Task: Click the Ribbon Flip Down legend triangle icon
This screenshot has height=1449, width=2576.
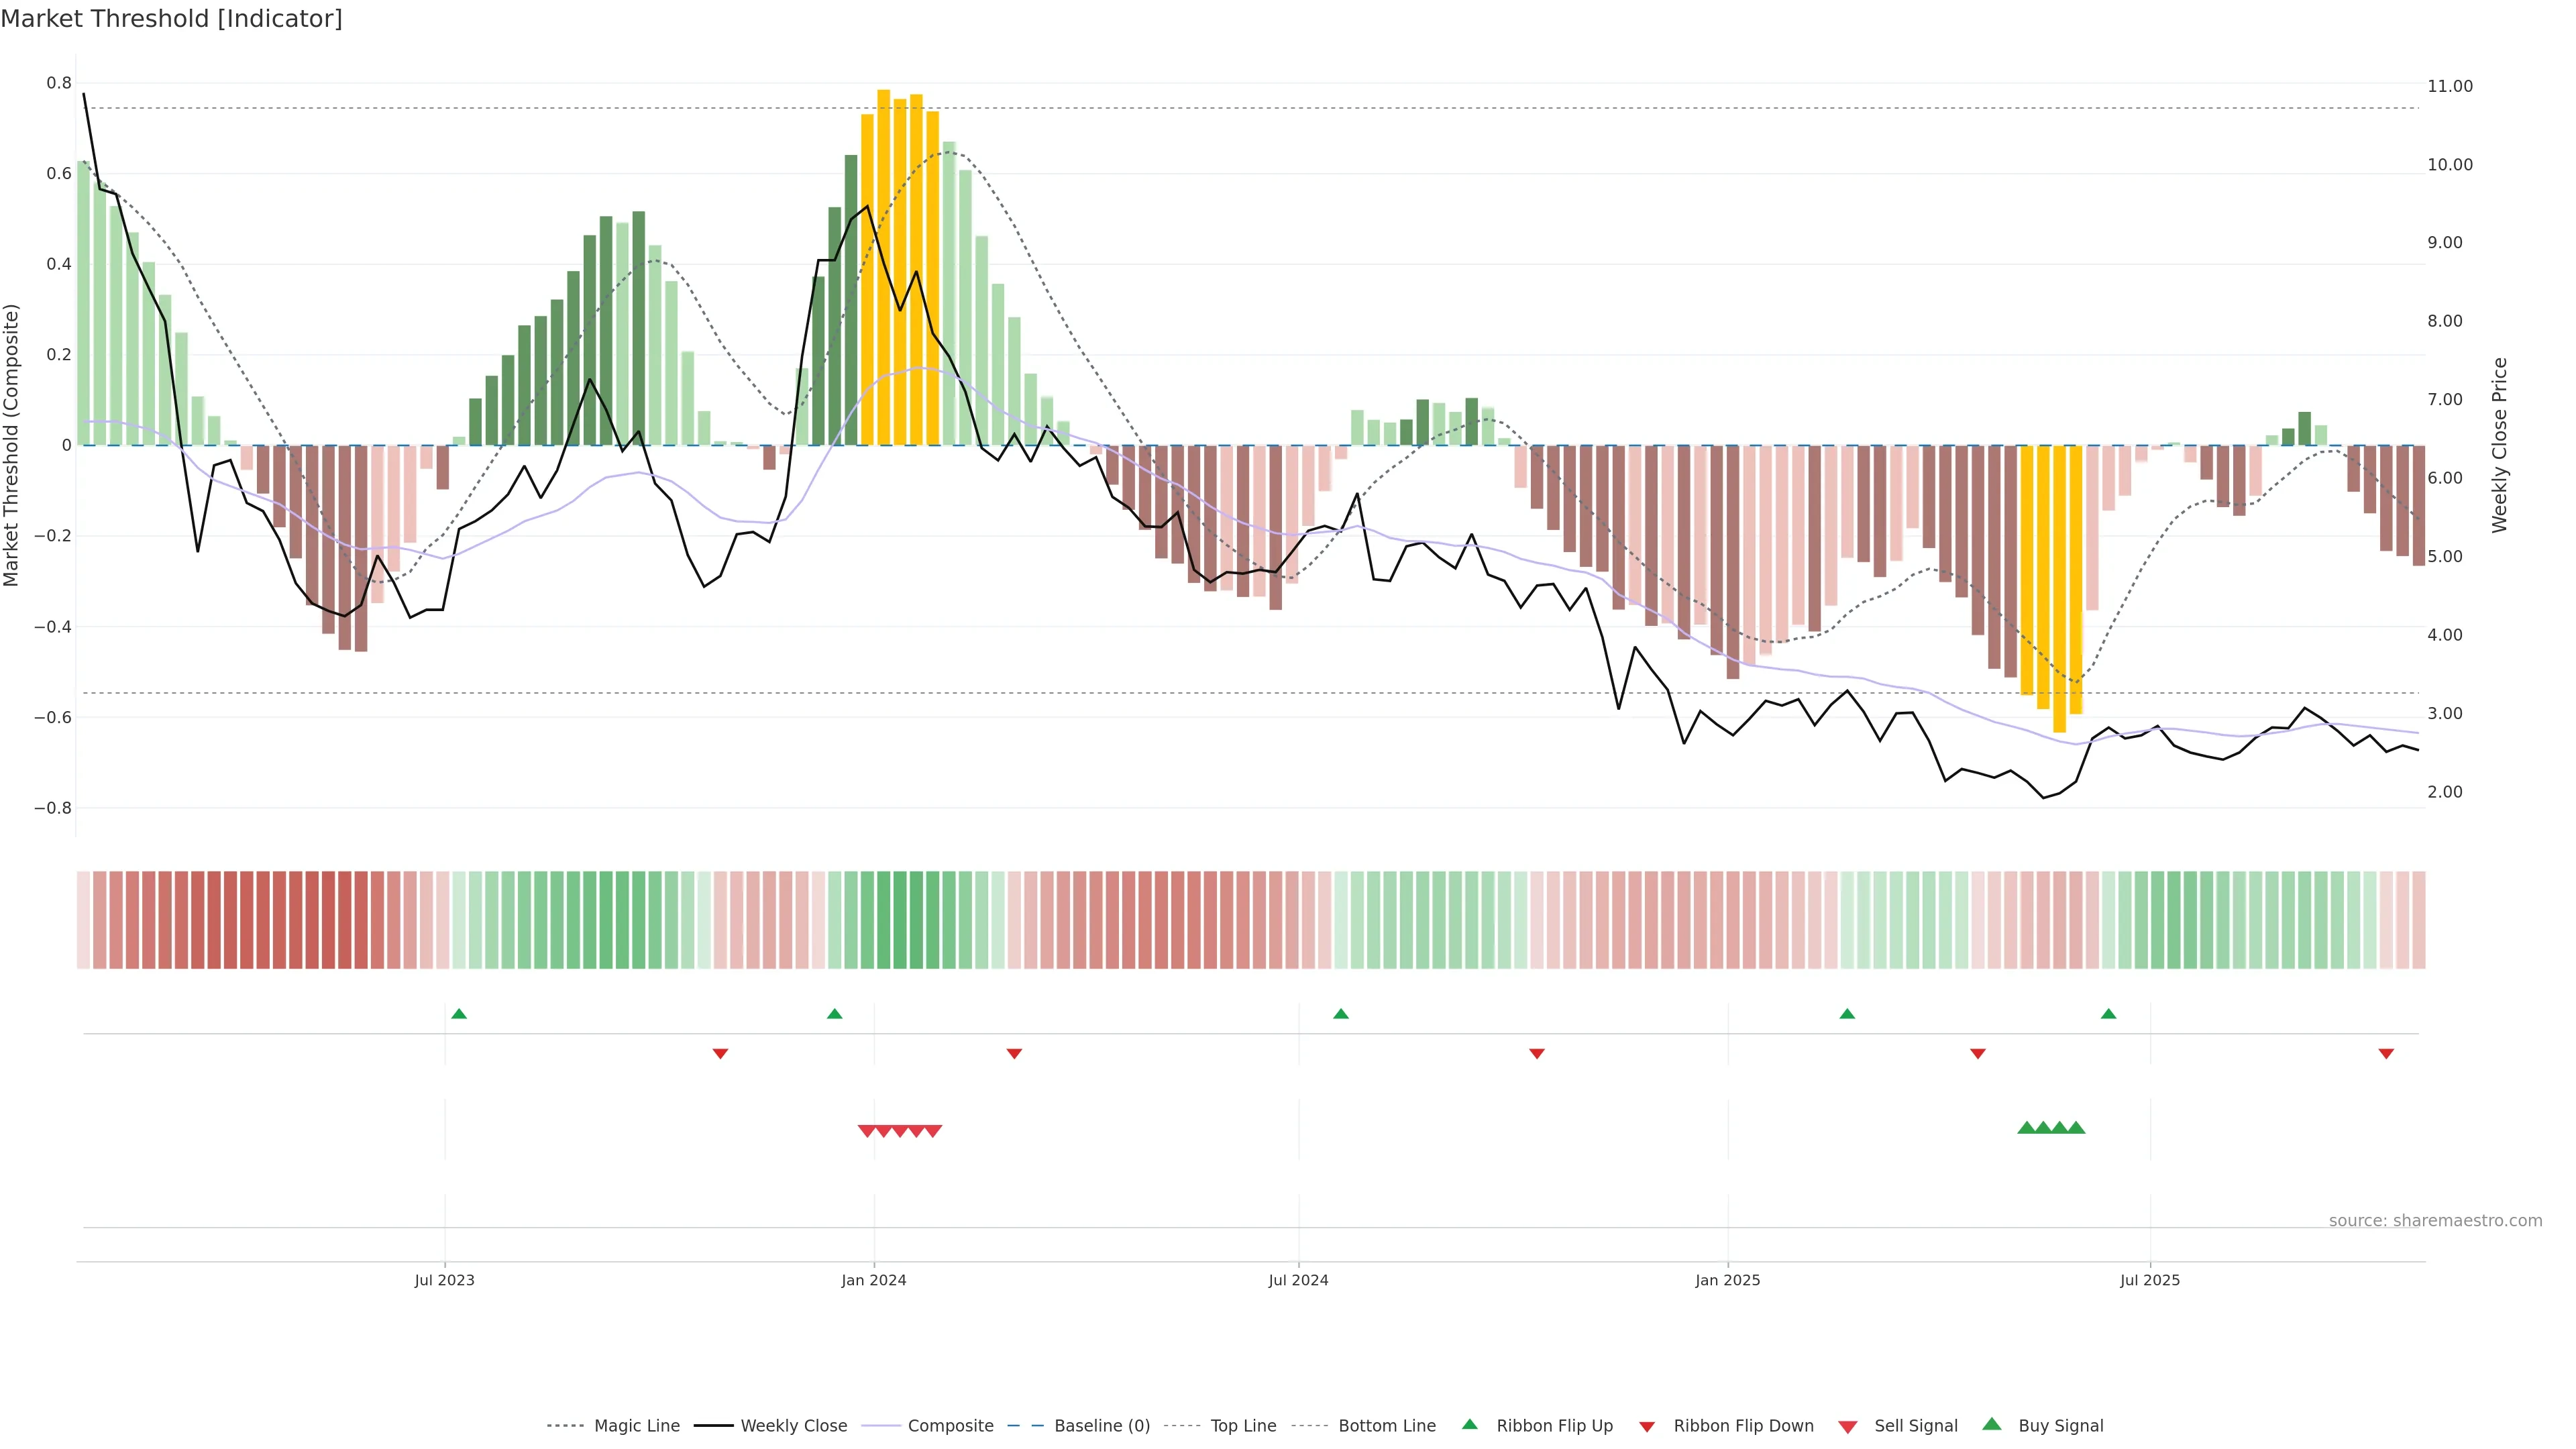Action: tap(1646, 1427)
